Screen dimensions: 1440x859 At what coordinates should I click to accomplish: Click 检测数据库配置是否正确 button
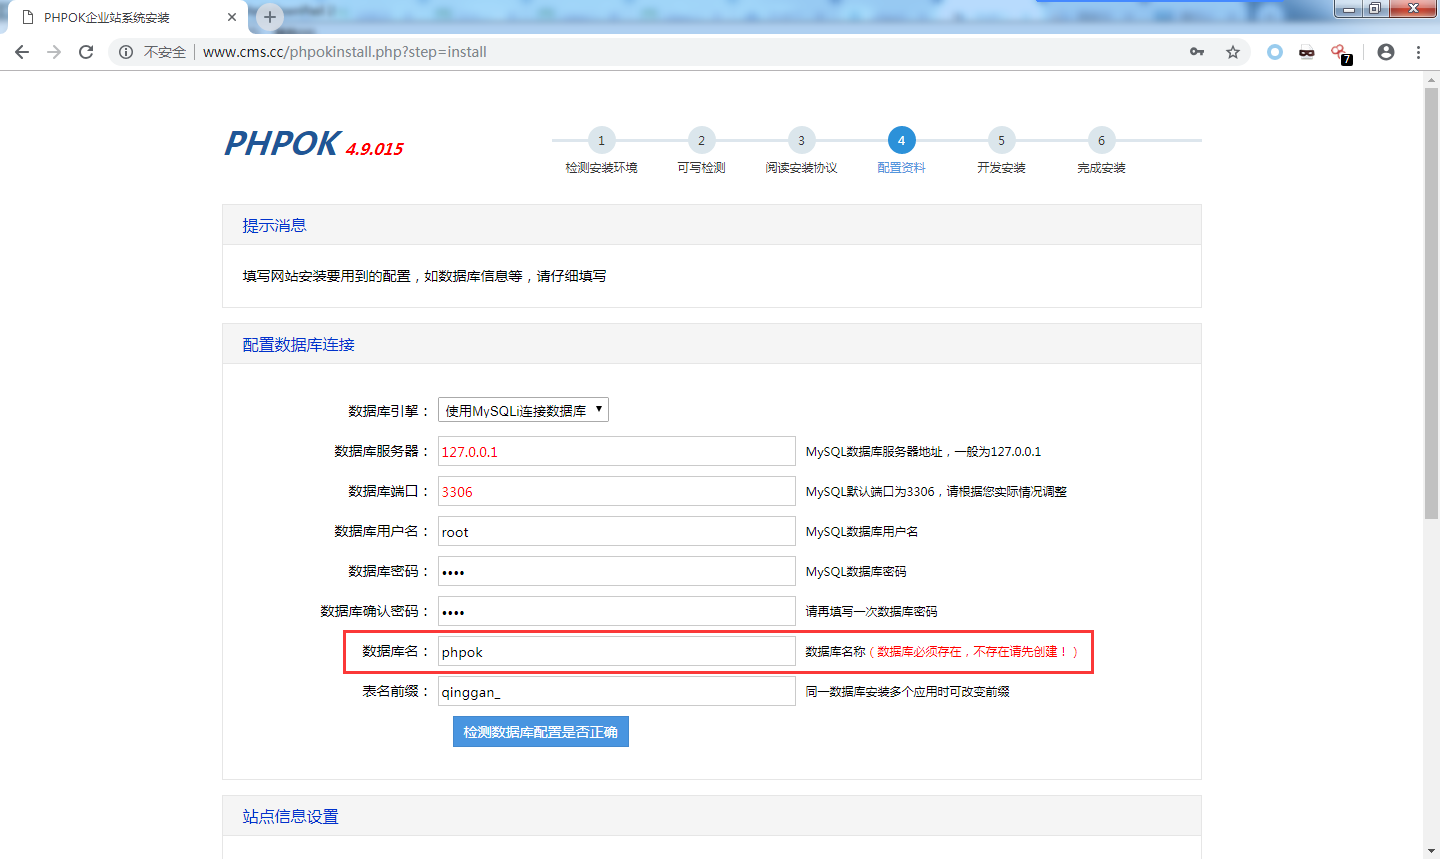541,732
